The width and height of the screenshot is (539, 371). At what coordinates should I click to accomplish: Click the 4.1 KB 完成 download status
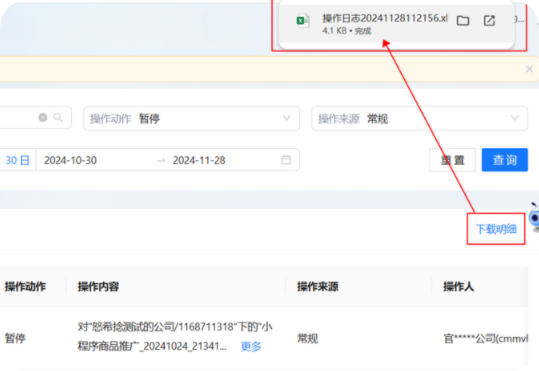pyautogui.click(x=346, y=31)
